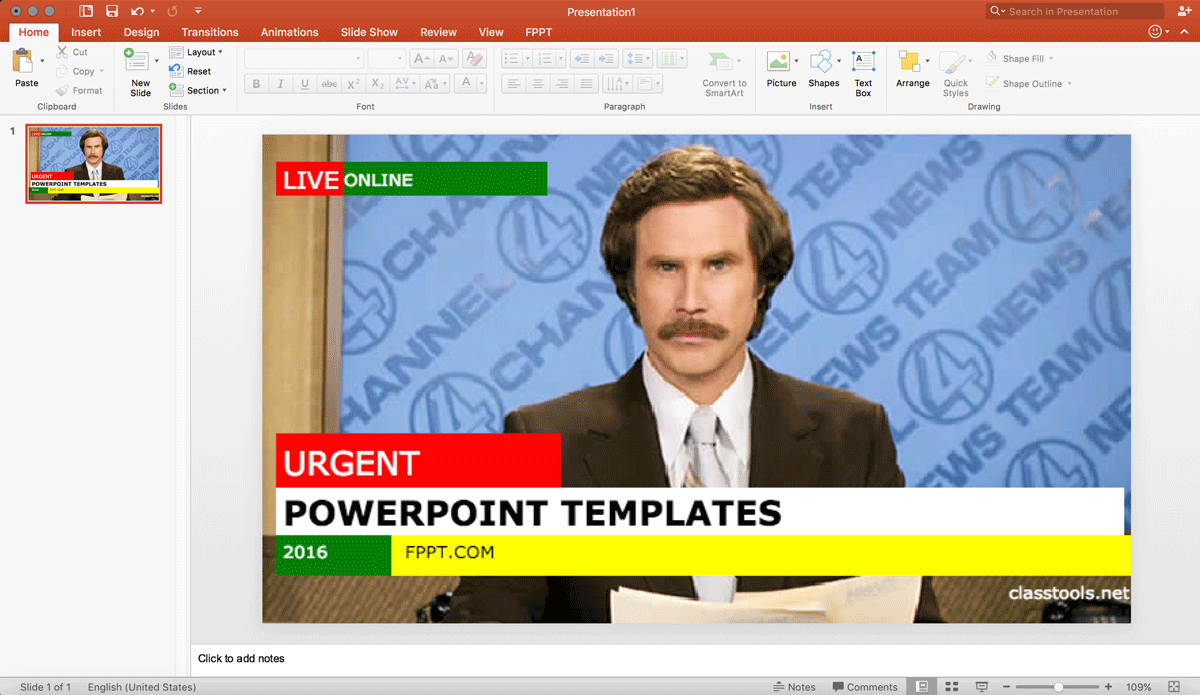Open the font name combo box
The height and width of the screenshot is (695, 1200).
(304, 59)
